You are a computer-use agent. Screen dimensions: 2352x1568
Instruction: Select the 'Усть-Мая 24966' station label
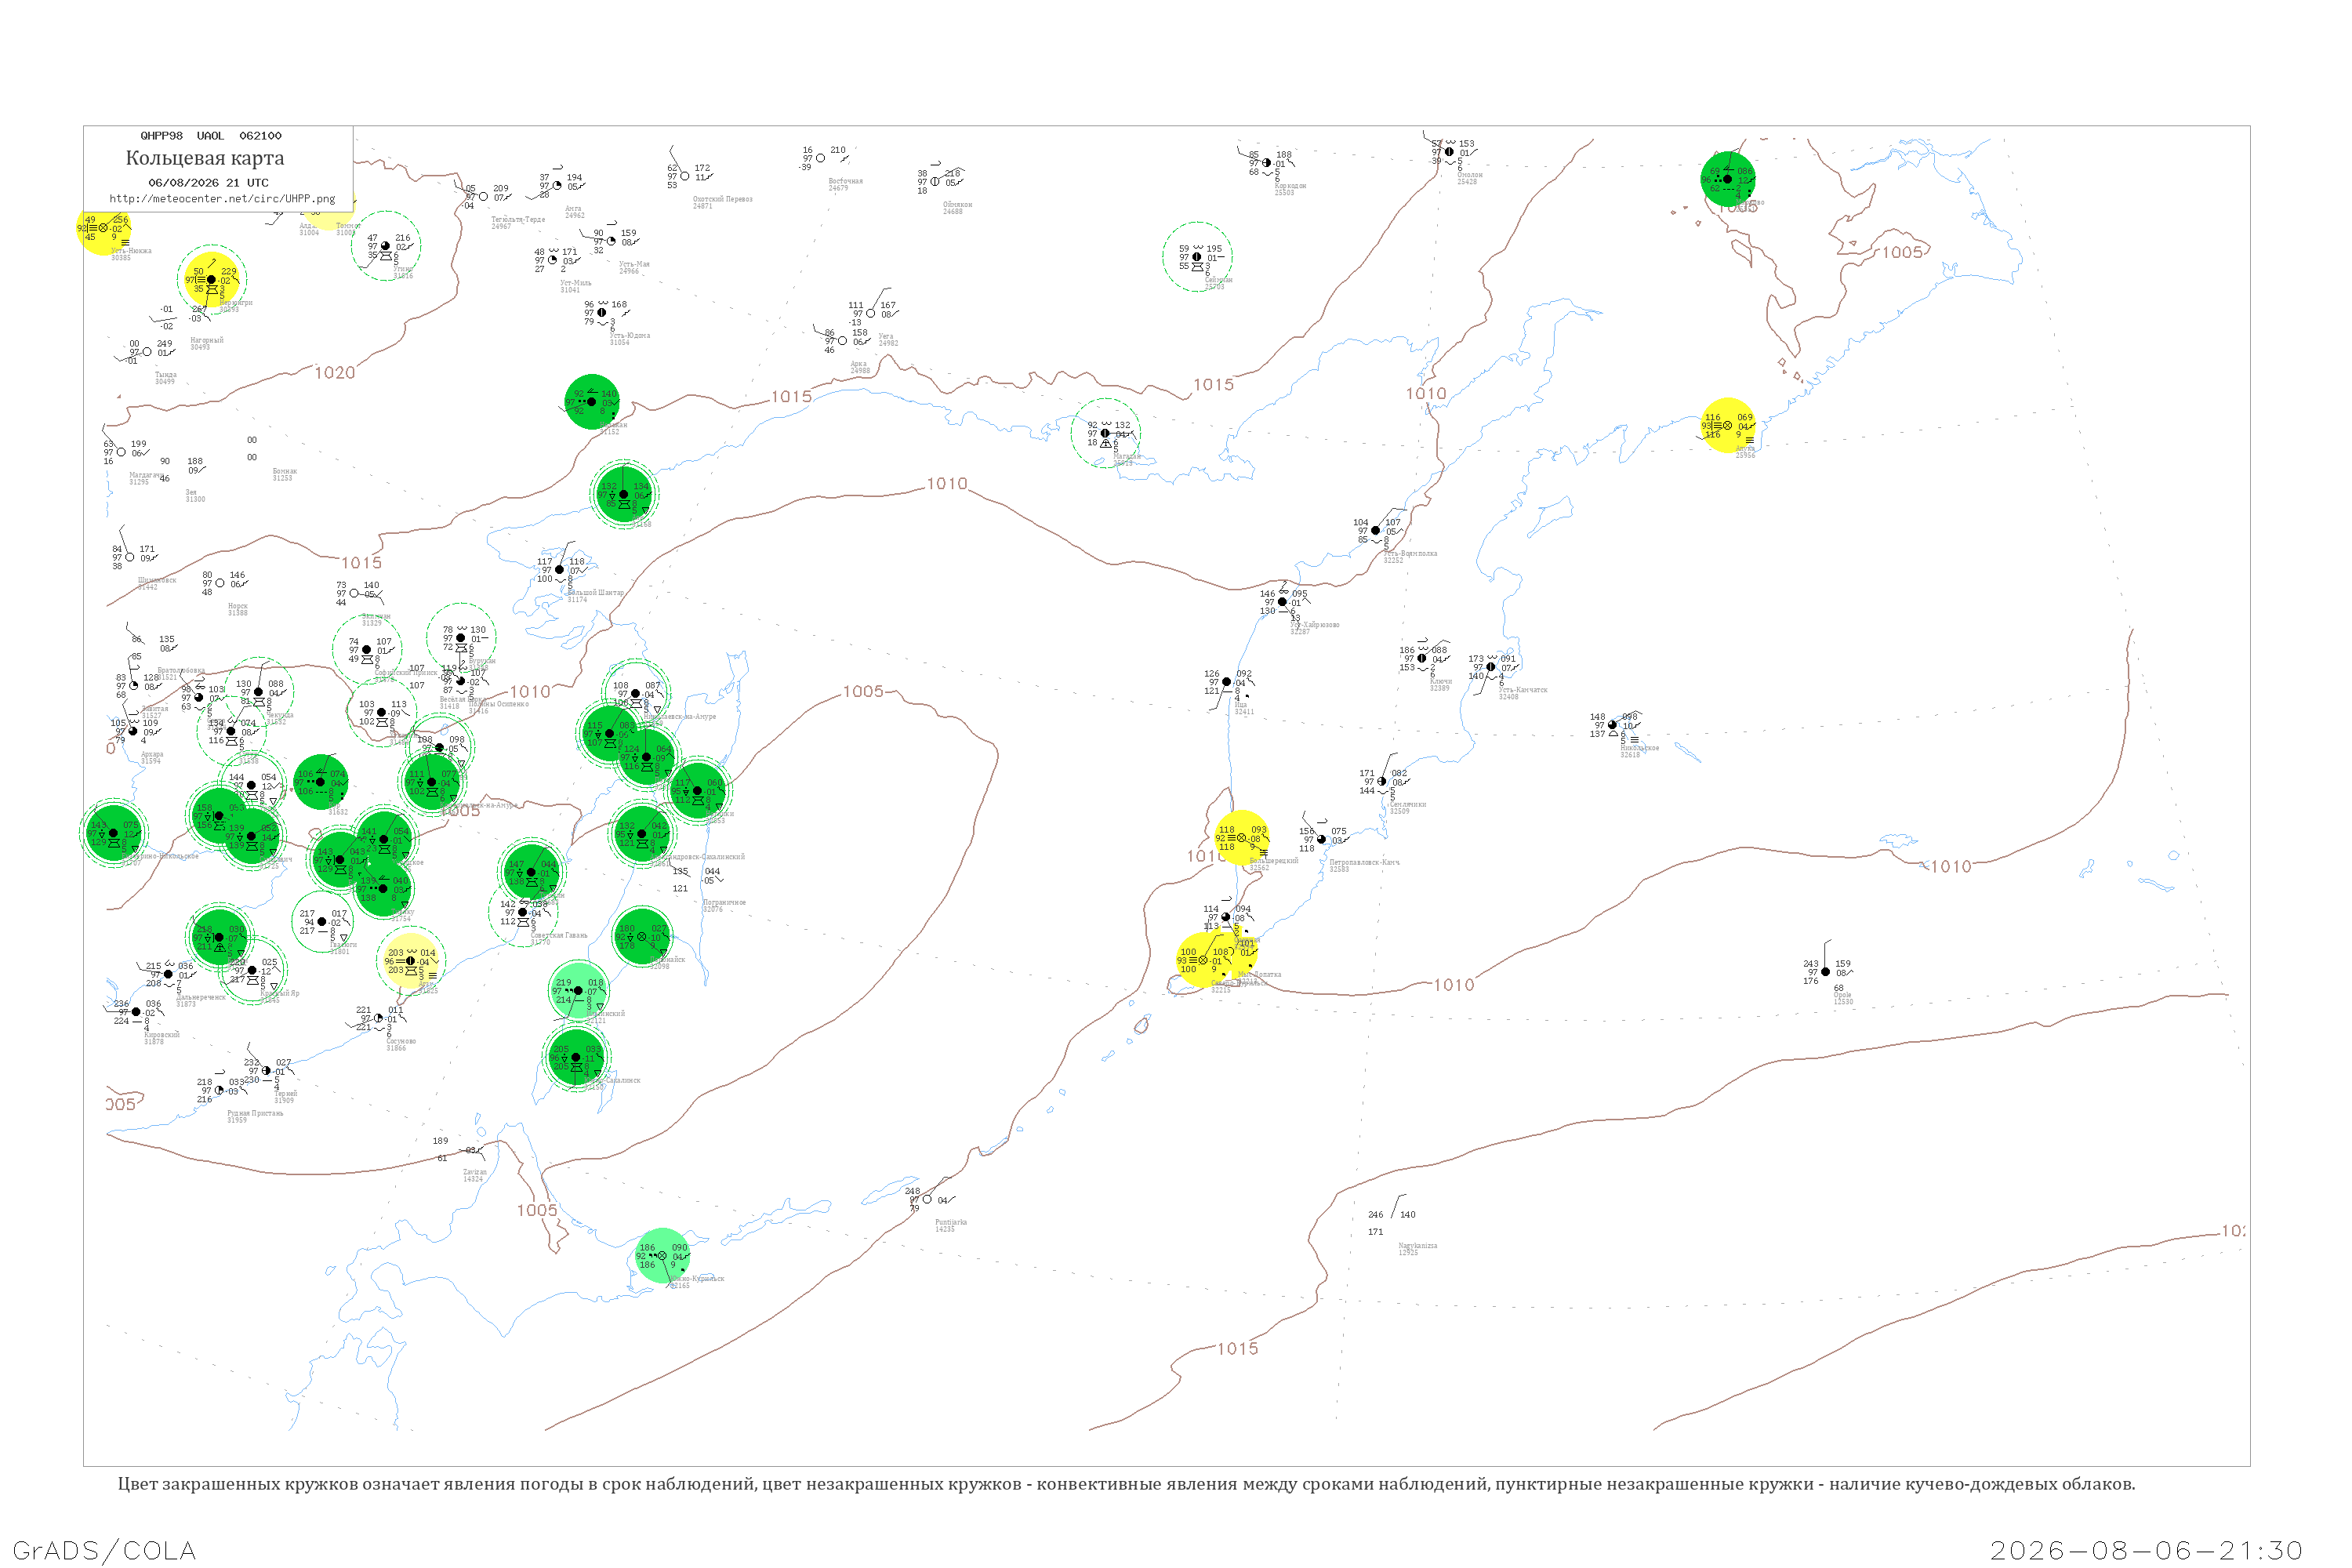634,268
